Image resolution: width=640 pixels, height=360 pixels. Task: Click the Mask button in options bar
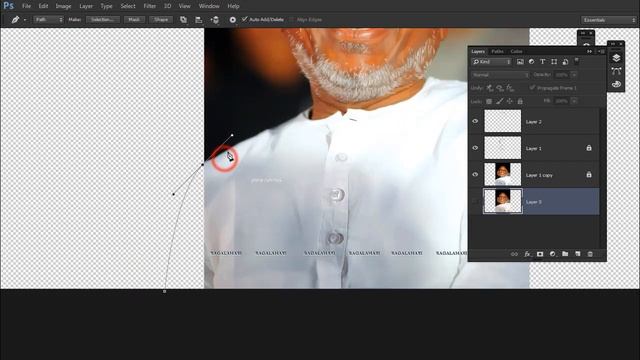point(134,20)
